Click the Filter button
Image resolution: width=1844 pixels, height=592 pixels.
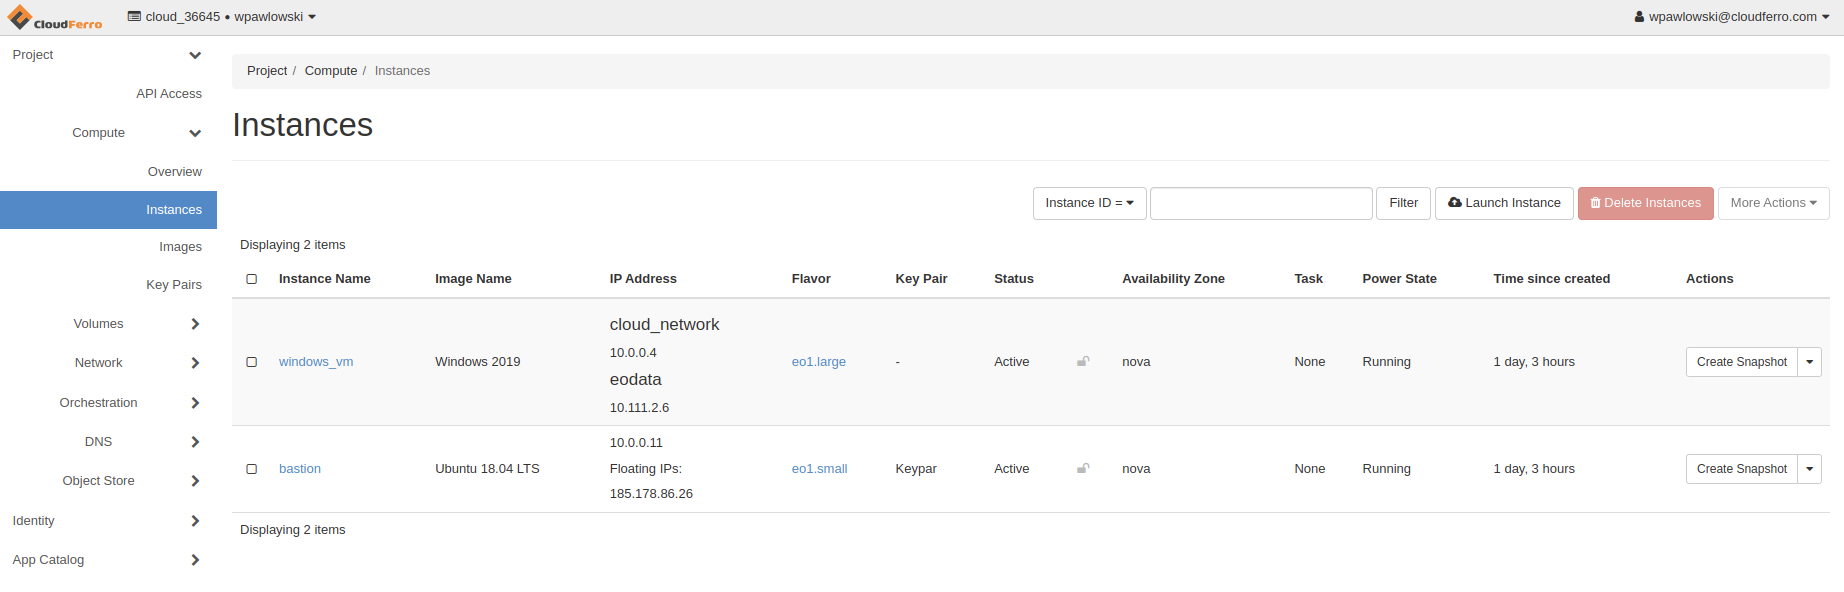pyautogui.click(x=1403, y=203)
